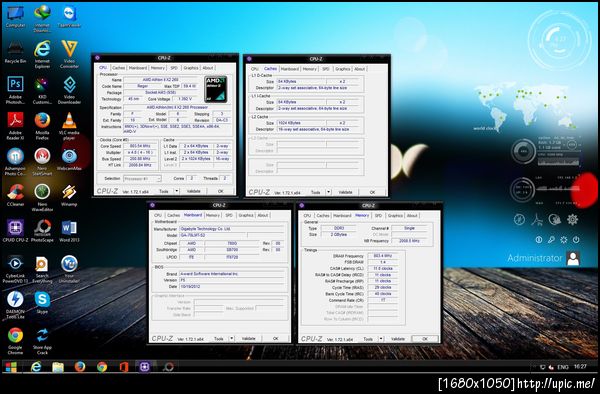Open the Recycle Bin desktop icon

pos(15,52)
